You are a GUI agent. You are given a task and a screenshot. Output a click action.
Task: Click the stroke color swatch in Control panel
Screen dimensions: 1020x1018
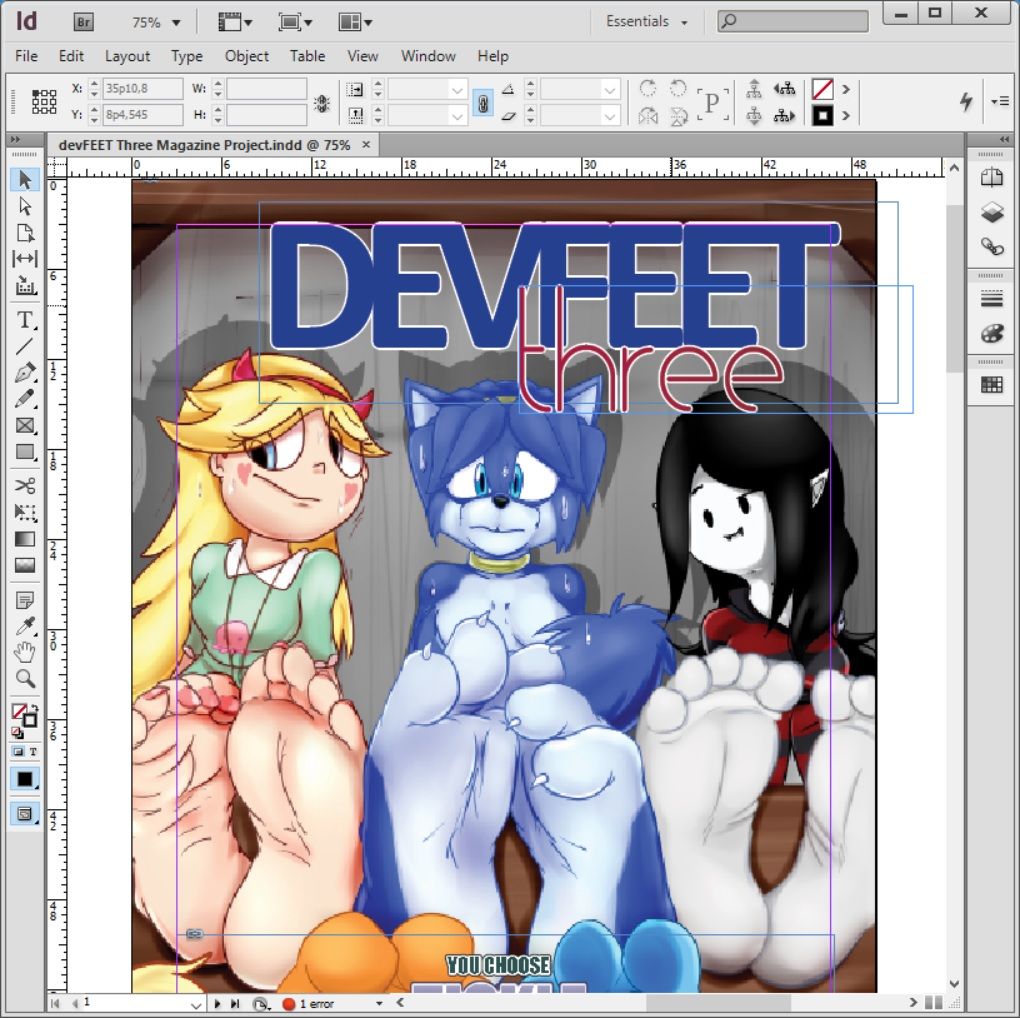[823, 116]
